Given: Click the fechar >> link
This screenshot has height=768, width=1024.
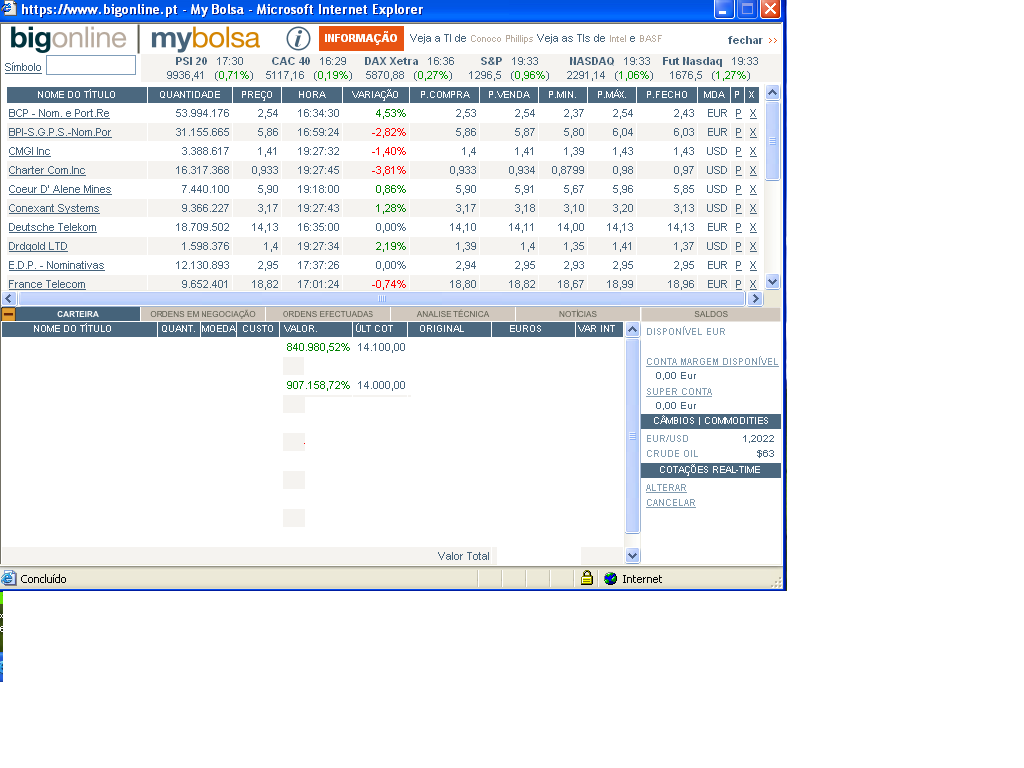Looking at the screenshot, I should pyautogui.click(x=752, y=40).
